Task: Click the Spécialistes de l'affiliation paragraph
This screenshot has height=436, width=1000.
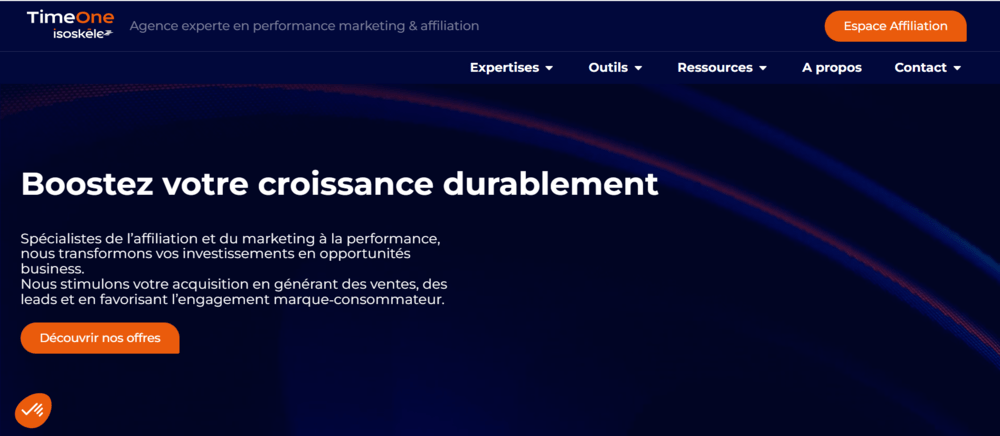Action: [230, 253]
